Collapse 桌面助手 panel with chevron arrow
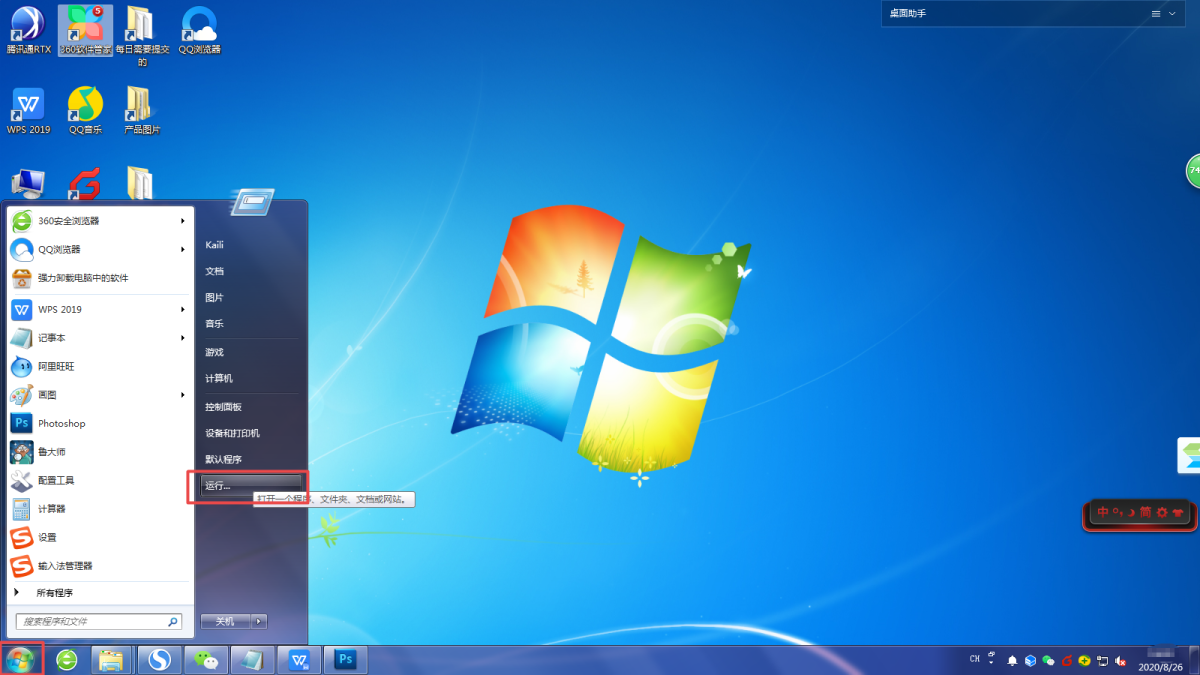 (x=1174, y=14)
